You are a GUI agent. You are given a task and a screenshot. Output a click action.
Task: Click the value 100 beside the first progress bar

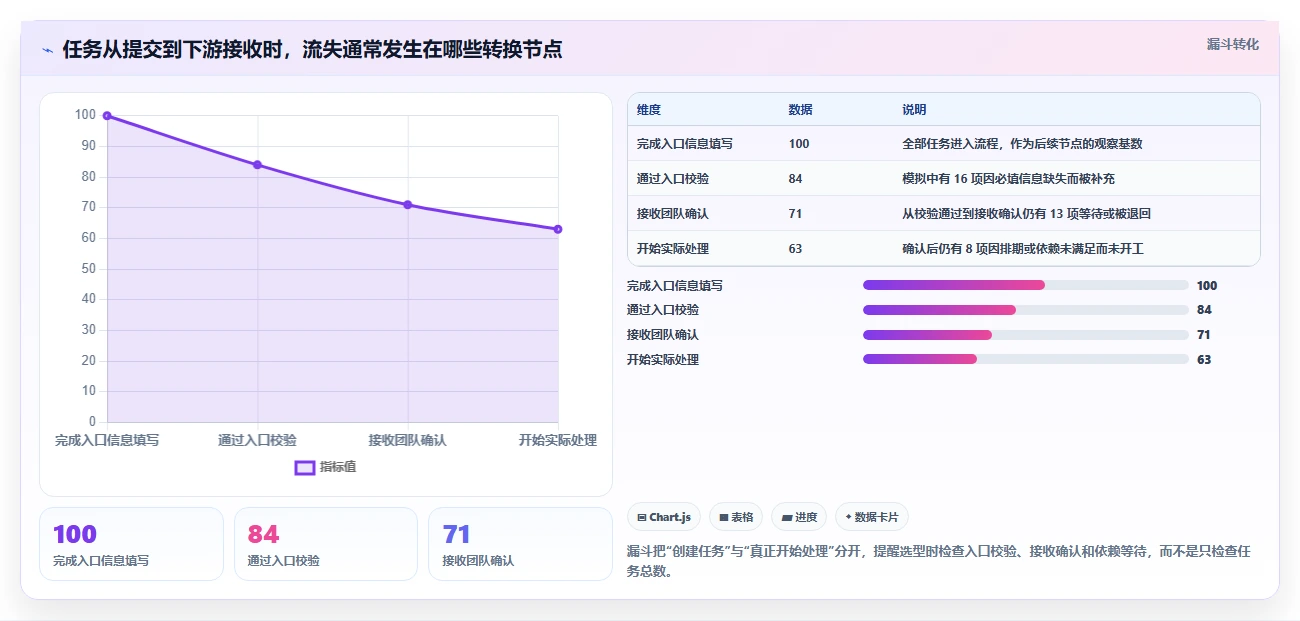coord(1207,286)
